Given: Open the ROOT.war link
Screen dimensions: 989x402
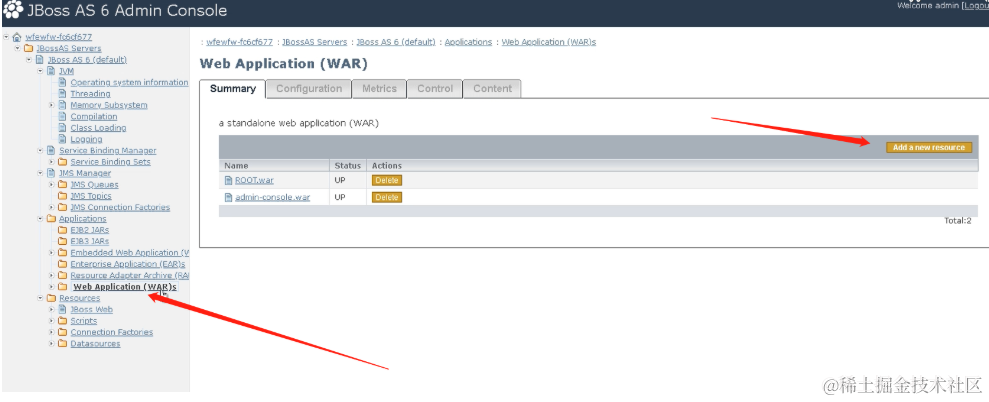Looking at the screenshot, I should [x=254, y=180].
